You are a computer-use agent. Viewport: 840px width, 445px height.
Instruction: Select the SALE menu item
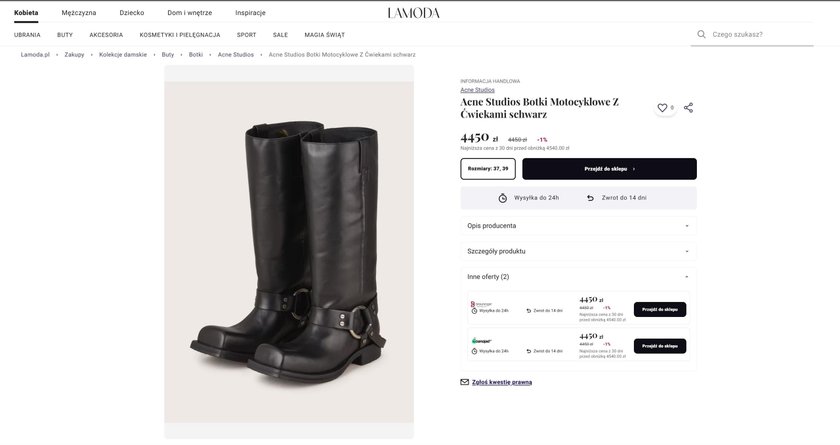280,34
